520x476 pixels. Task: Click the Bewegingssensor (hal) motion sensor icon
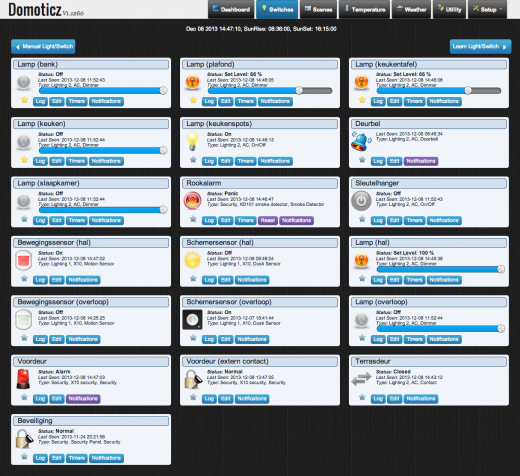24,260
